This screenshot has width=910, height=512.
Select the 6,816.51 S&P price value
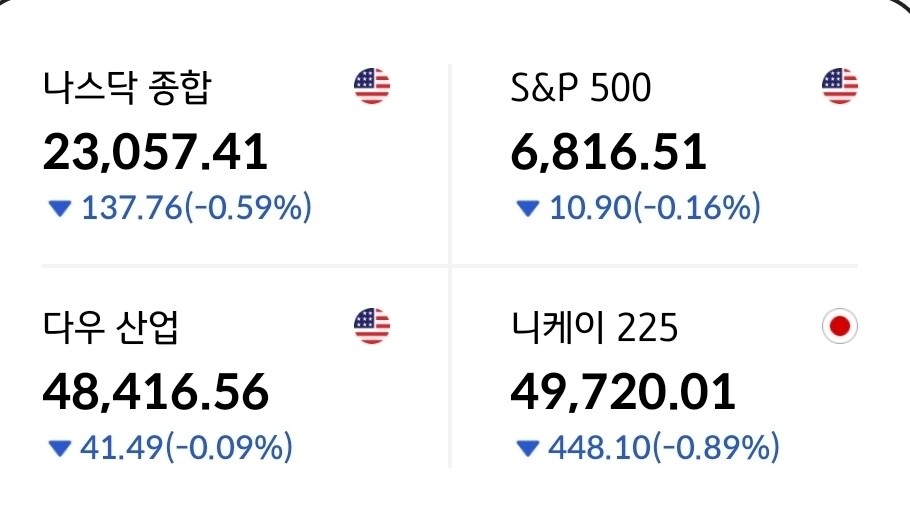608,152
